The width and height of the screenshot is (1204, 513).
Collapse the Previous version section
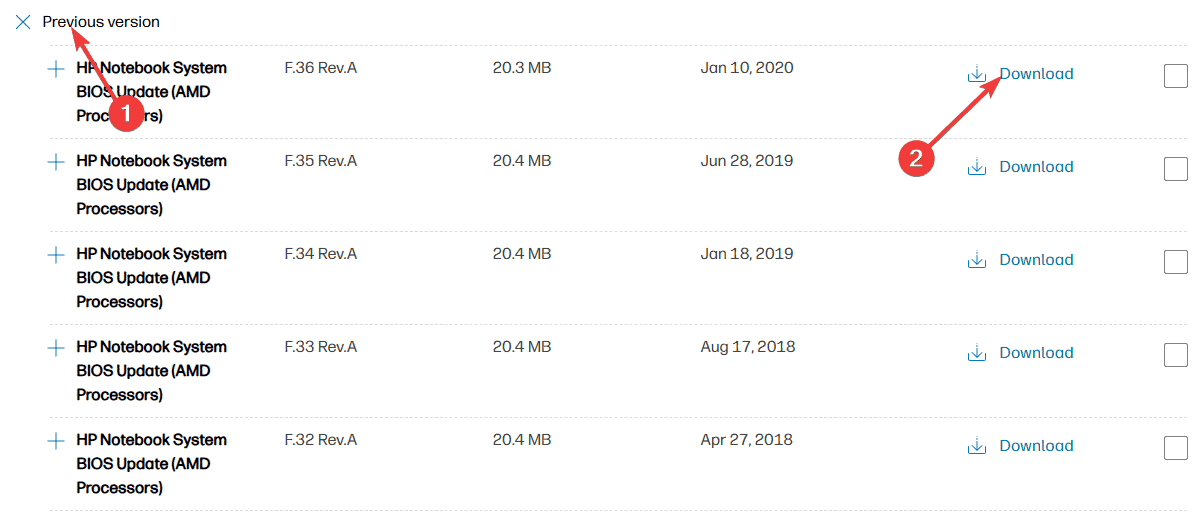[x=23, y=22]
